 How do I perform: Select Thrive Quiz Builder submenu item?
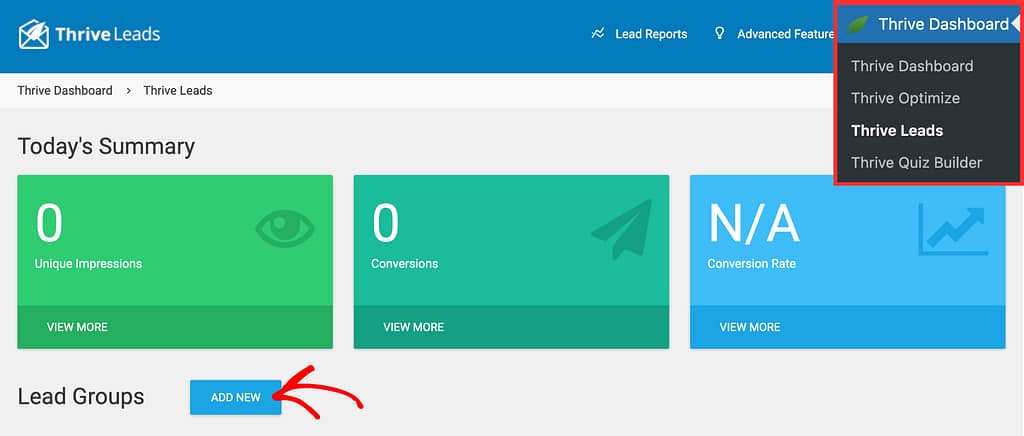coord(916,163)
